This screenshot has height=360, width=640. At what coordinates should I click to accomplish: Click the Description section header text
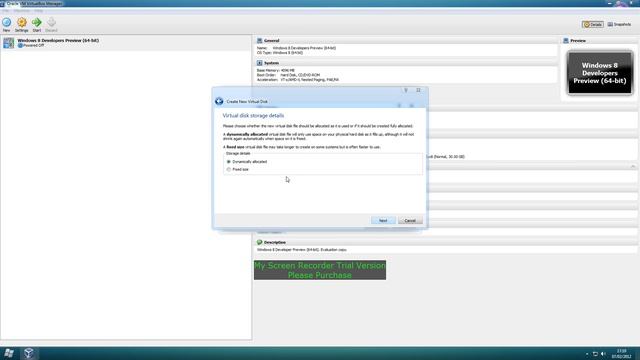tap(275, 242)
